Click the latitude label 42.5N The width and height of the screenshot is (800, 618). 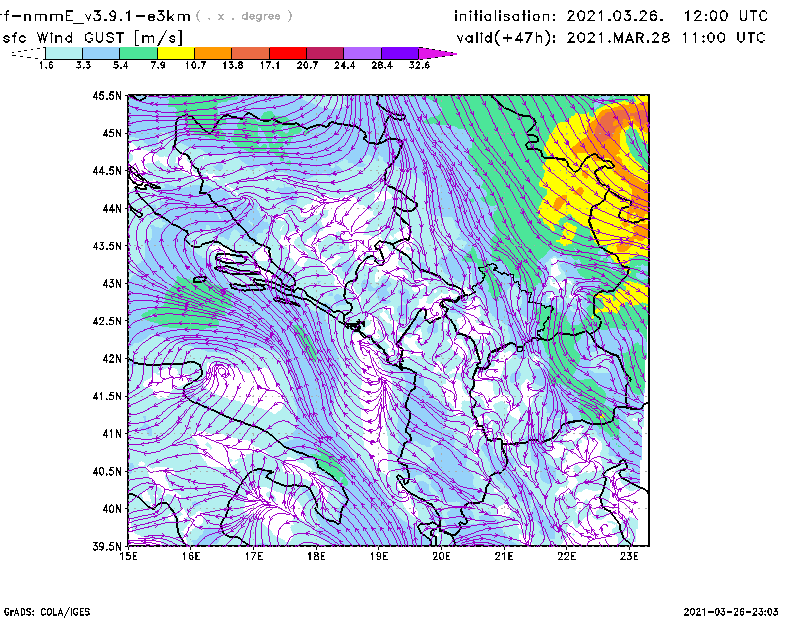[x=107, y=321]
